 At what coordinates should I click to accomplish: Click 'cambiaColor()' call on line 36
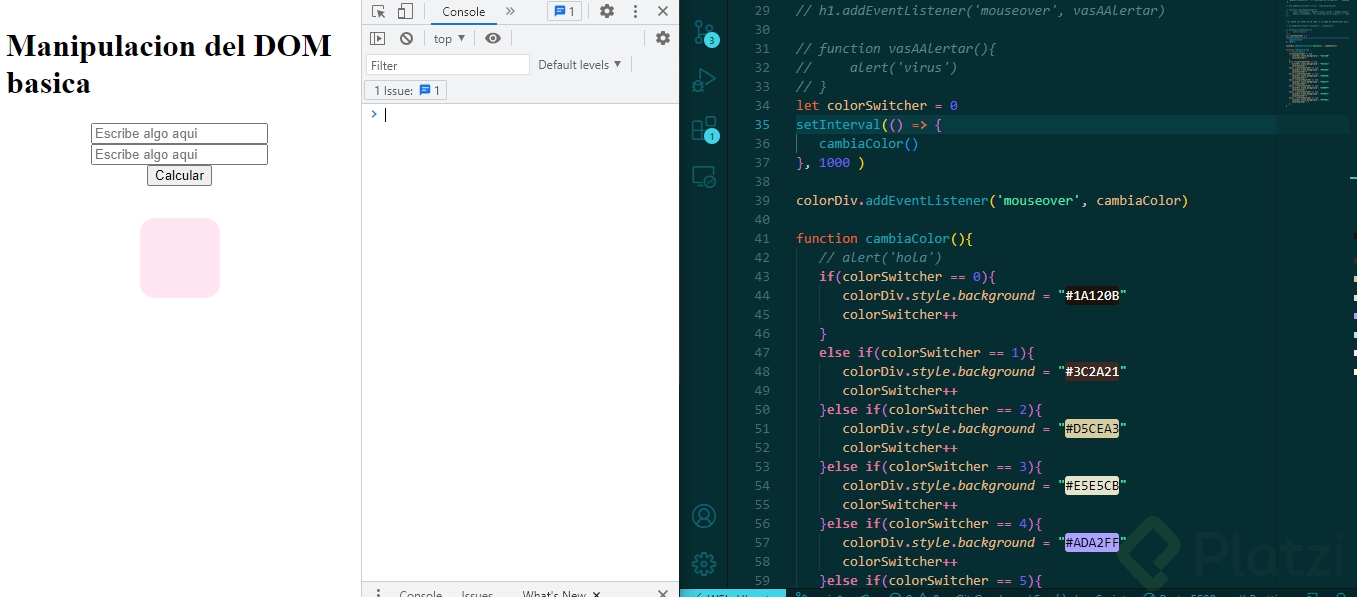point(868,144)
